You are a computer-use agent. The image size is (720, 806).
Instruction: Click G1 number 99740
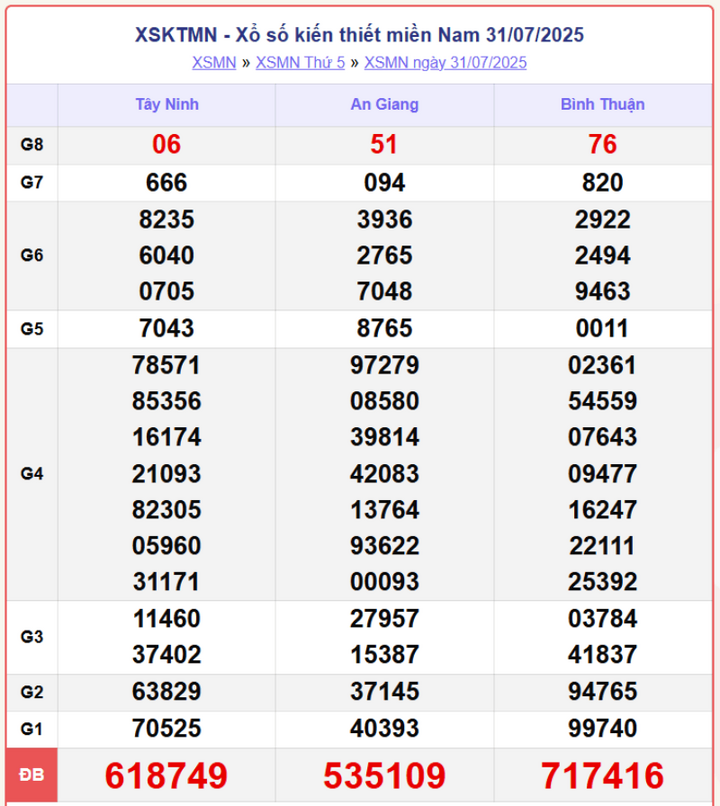602,729
